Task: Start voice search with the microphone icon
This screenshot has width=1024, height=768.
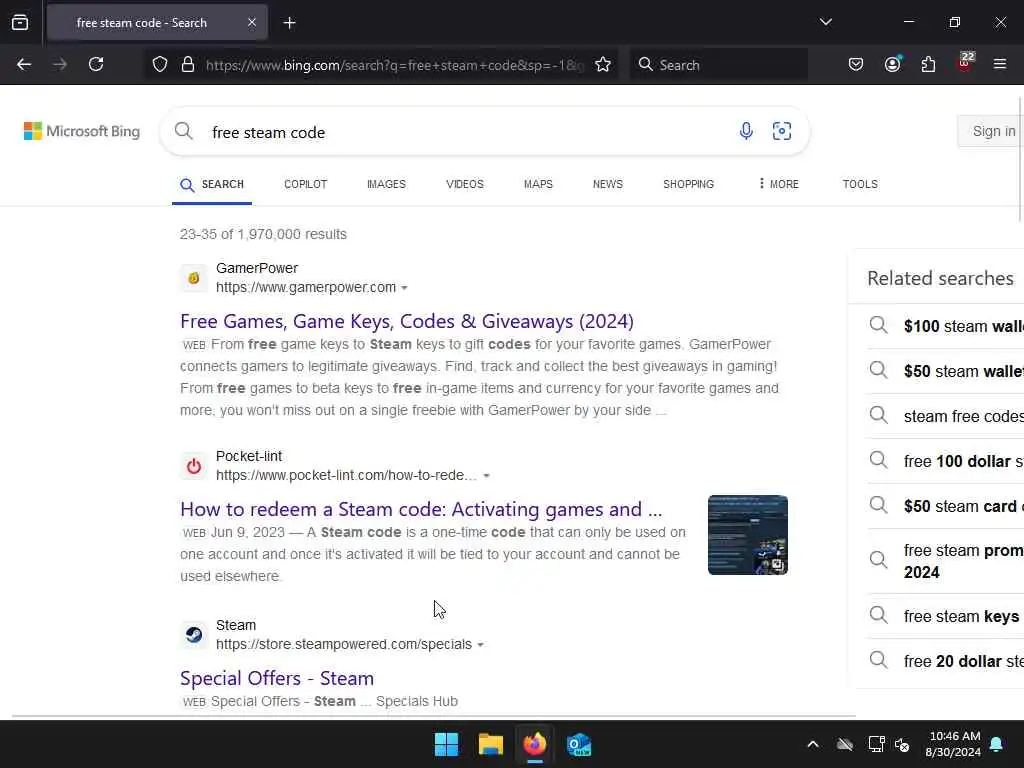Action: pyautogui.click(x=746, y=131)
